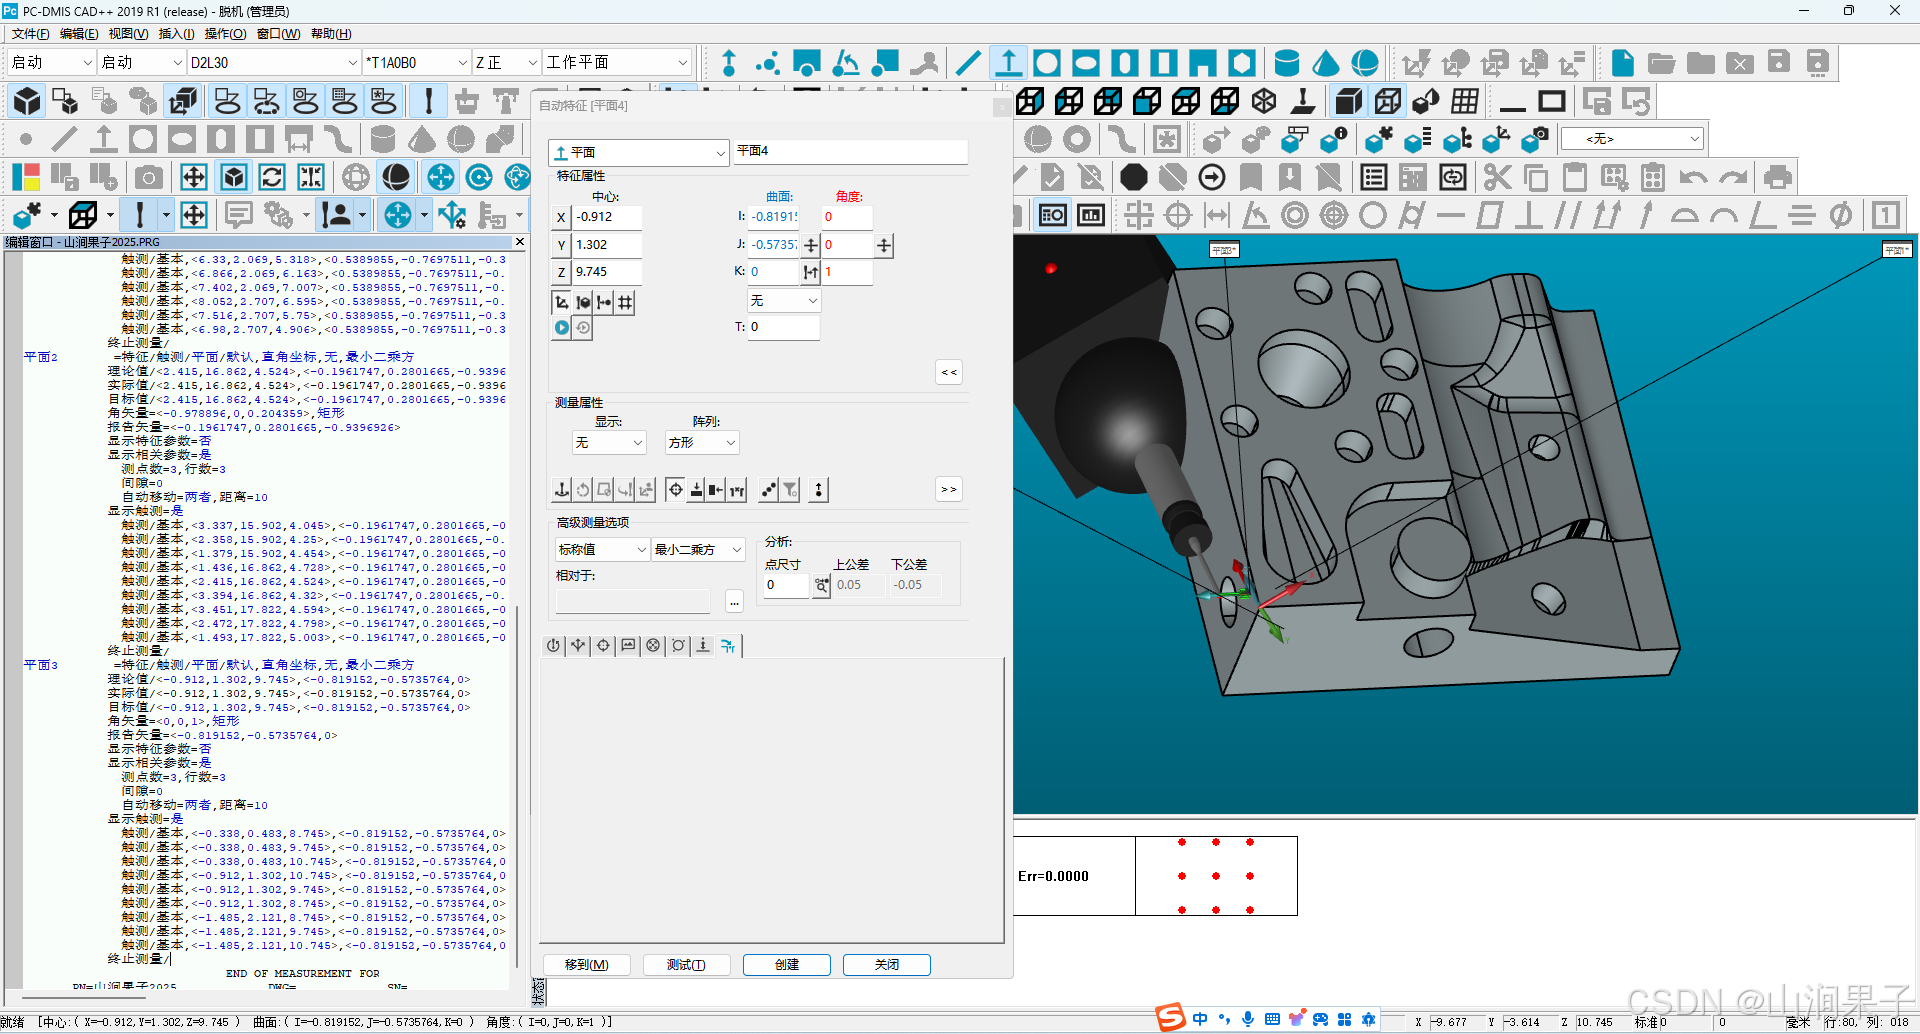Toggle the show hits points button
The height and width of the screenshot is (1034, 1920).
768,490
